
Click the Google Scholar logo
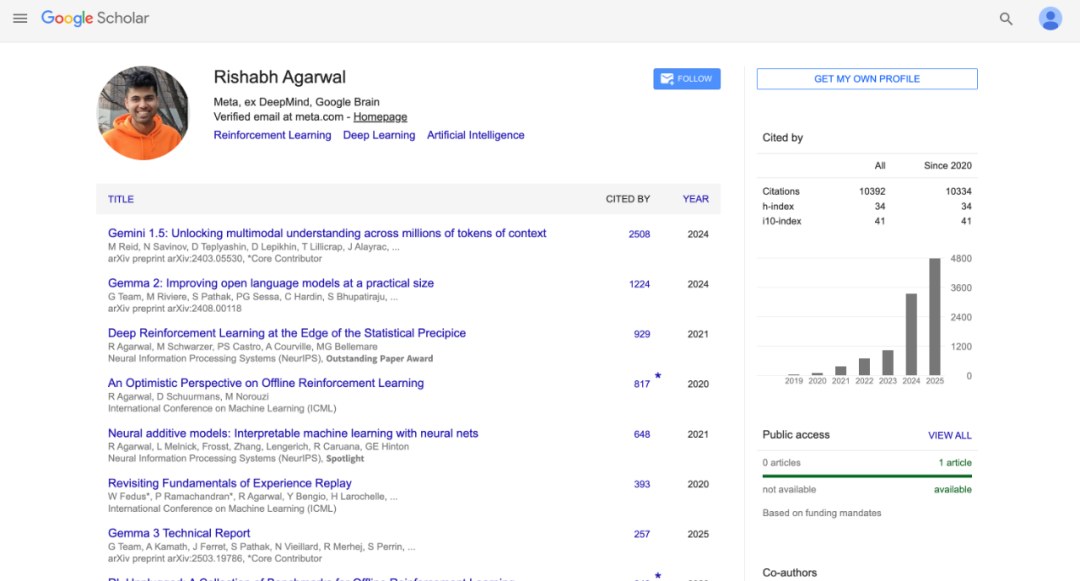click(95, 18)
